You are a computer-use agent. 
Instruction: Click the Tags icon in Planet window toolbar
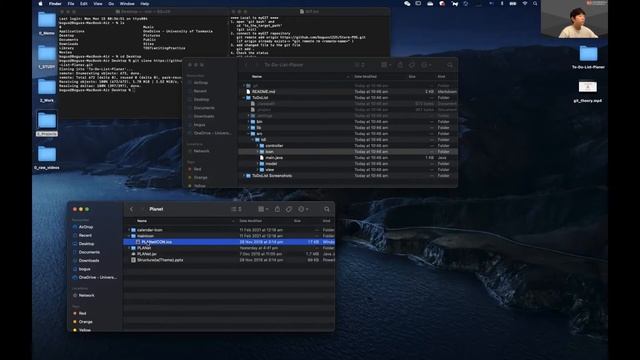point(289,209)
